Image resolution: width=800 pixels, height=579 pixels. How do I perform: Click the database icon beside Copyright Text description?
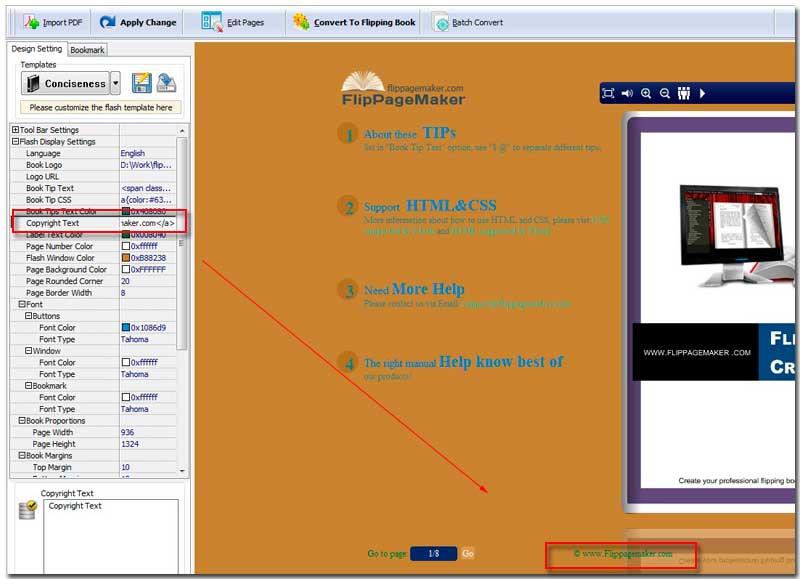[x=28, y=510]
